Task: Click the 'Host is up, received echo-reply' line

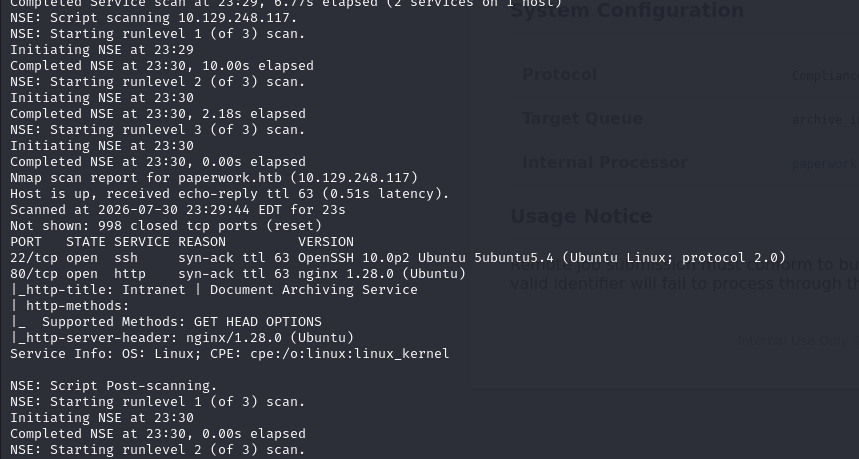Action: click(230, 194)
